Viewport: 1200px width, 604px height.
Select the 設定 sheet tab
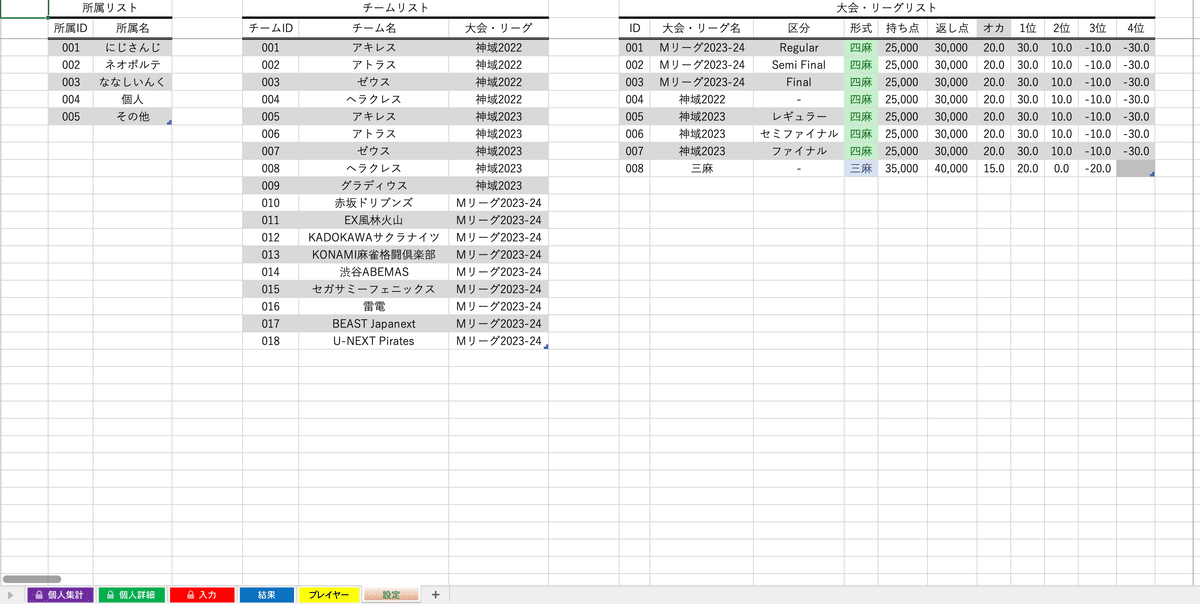391,594
